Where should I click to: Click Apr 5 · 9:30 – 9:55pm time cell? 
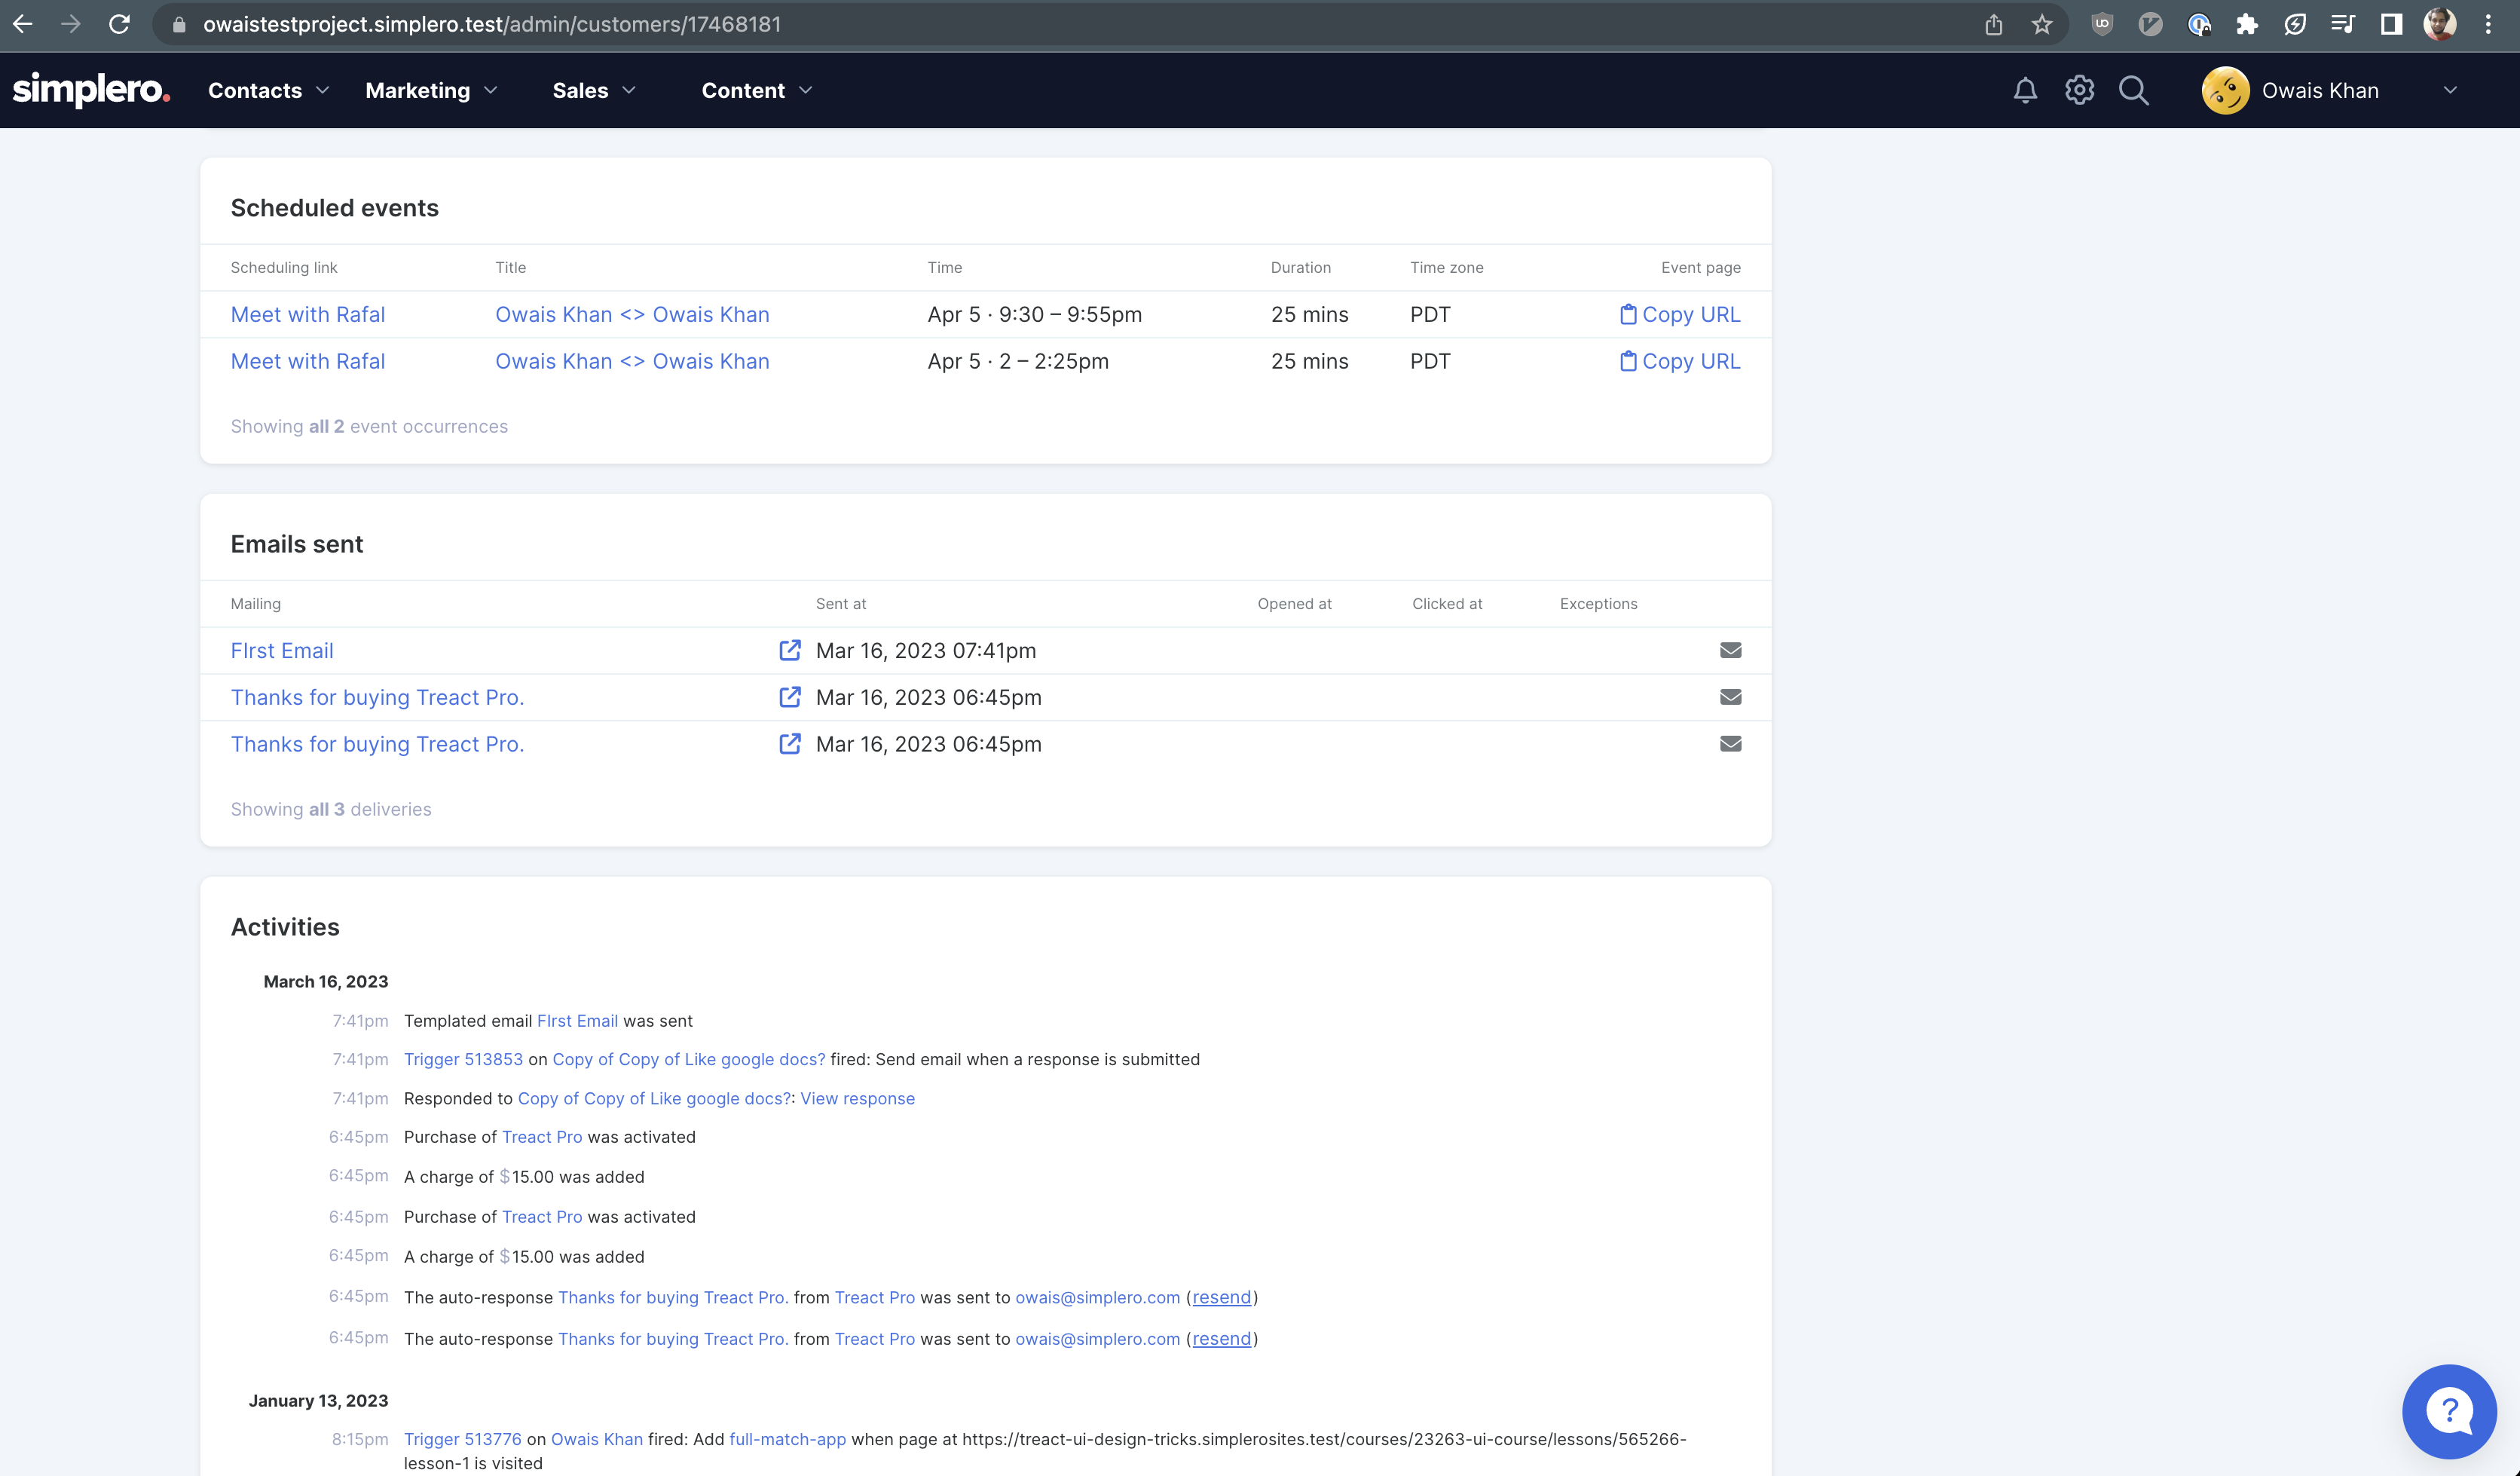pos(1034,314)
